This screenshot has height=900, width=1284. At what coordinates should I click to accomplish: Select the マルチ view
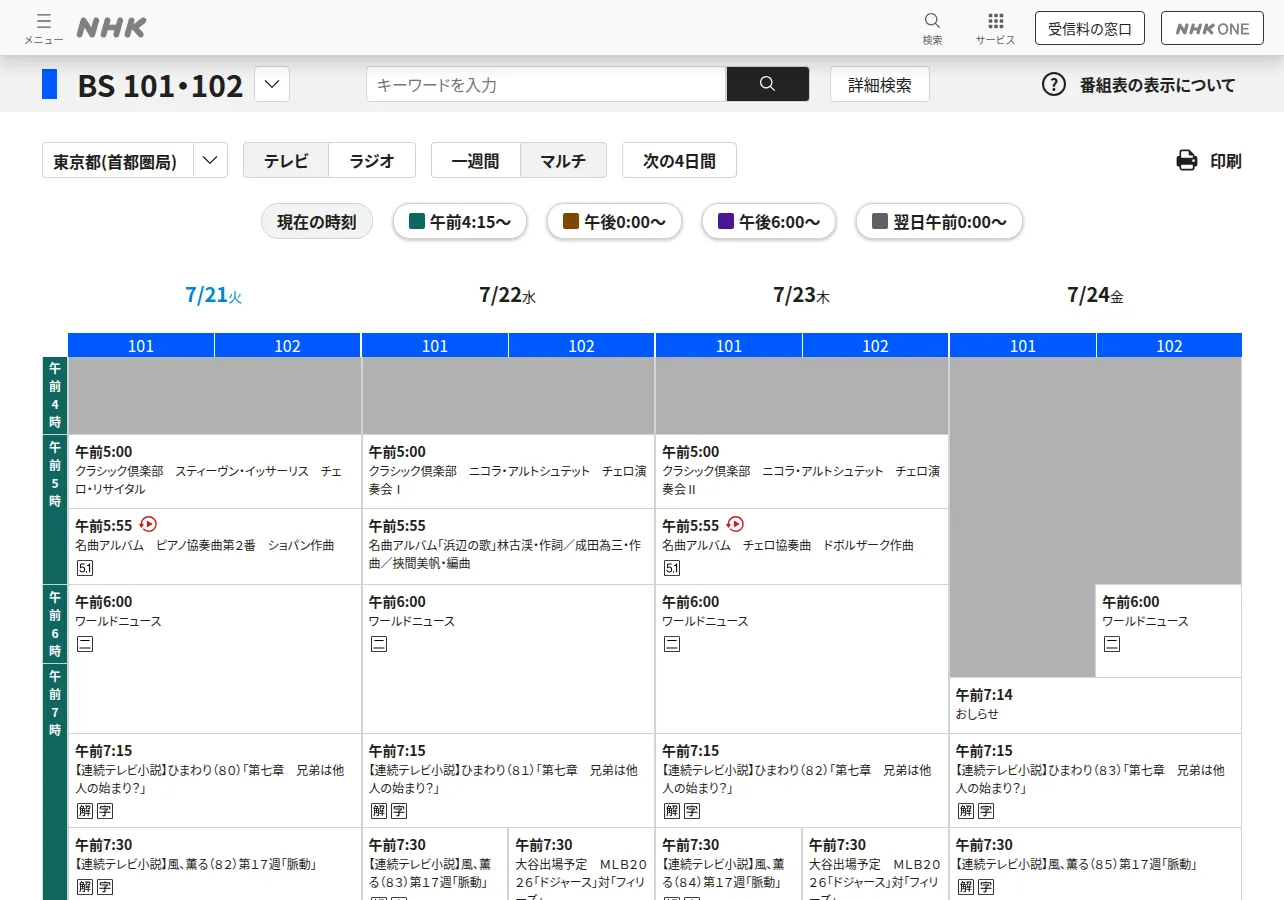coord(563,160)
